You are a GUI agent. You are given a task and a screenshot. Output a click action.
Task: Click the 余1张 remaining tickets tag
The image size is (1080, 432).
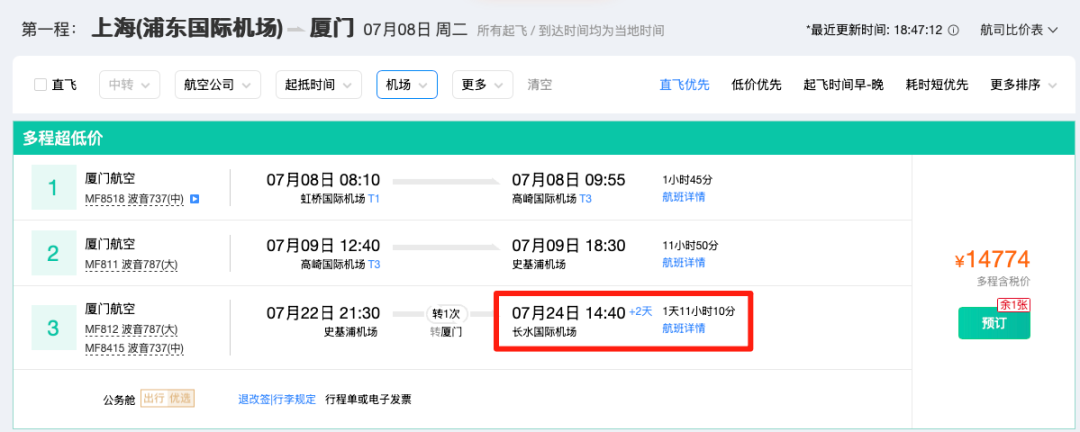(1013, 305)
